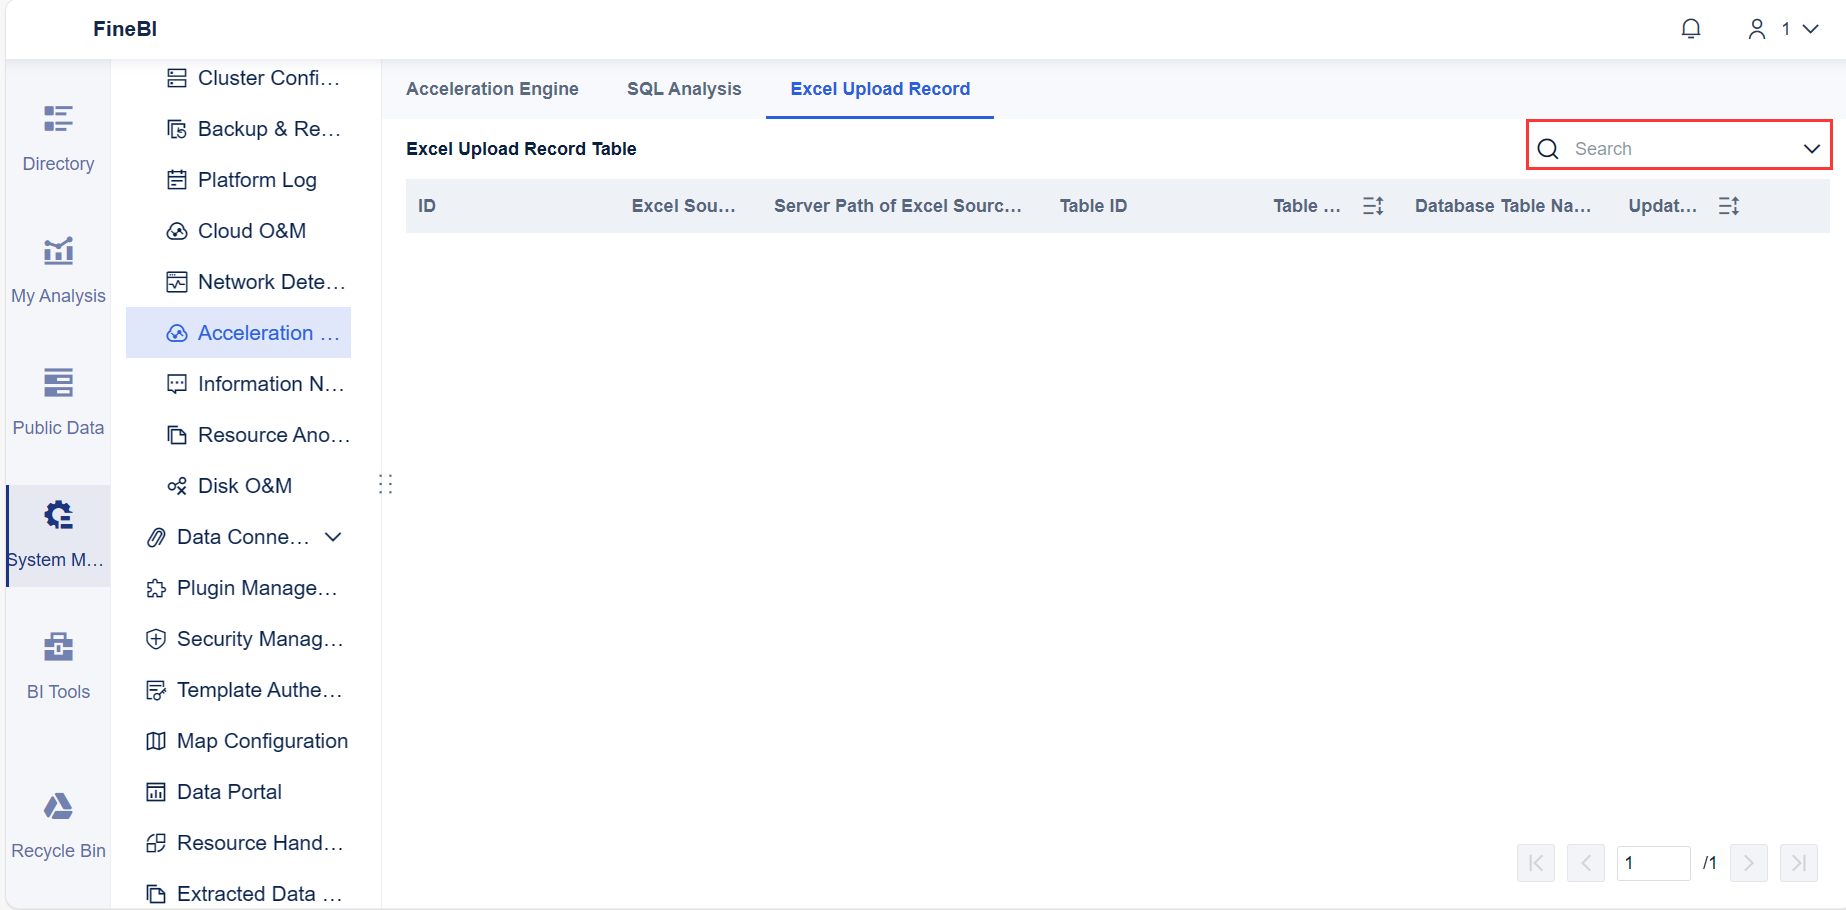Open Map Configuration via its map icon
The height and width of the screenshot is (910, 1846).
[156, 740]
